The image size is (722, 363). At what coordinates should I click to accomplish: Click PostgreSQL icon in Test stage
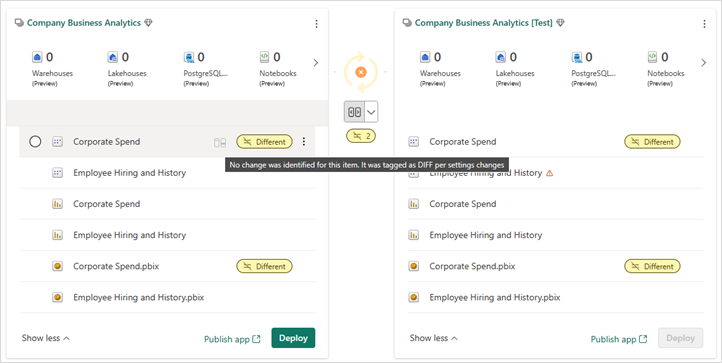tap(576, 57)
